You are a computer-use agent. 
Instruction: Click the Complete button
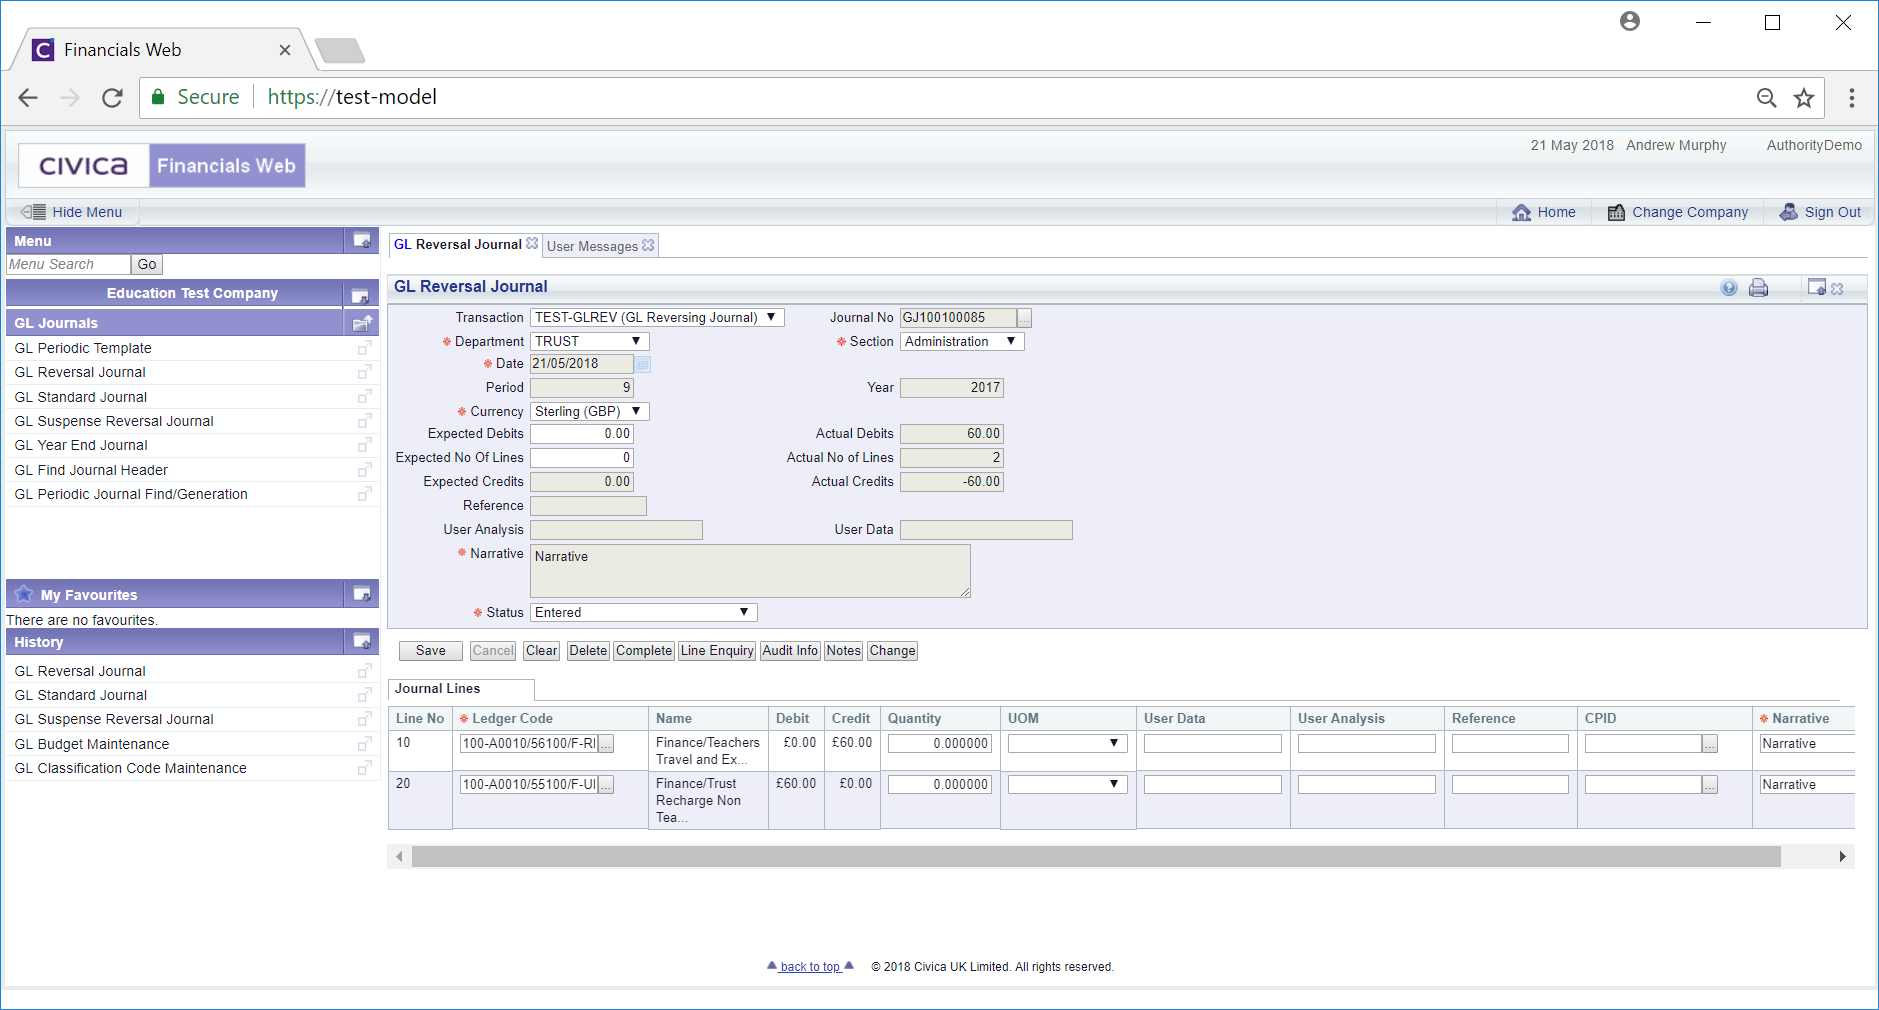click(644, 651)
